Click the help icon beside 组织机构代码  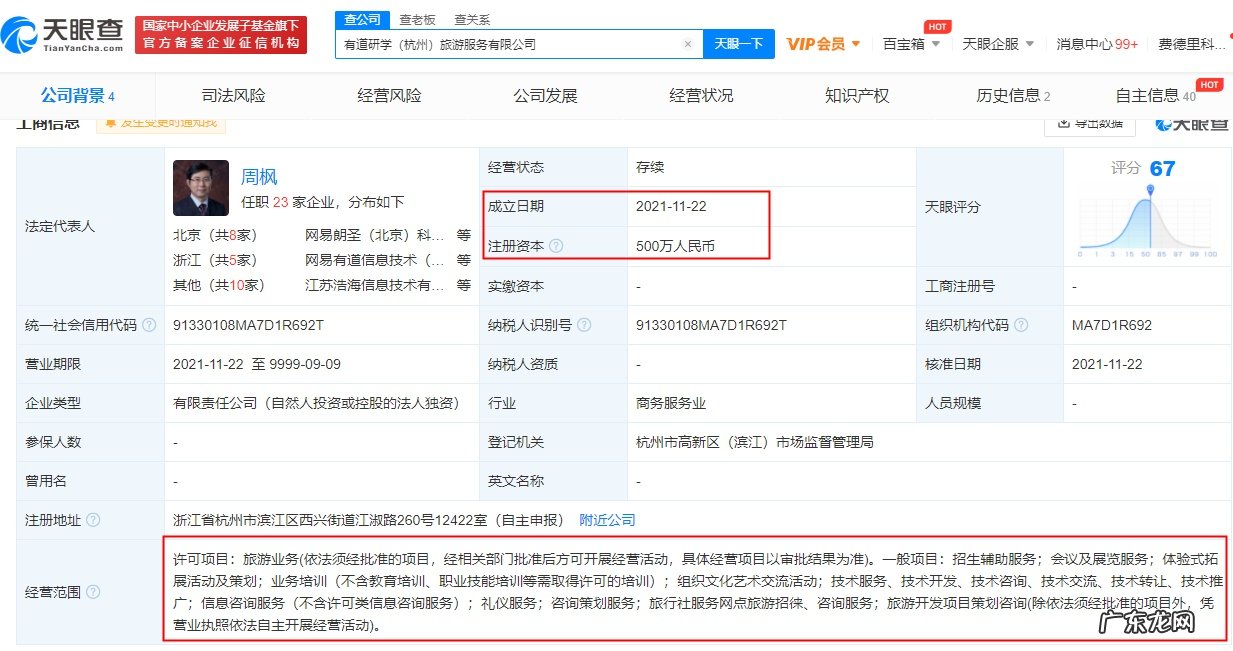[x=1021, y=325]
